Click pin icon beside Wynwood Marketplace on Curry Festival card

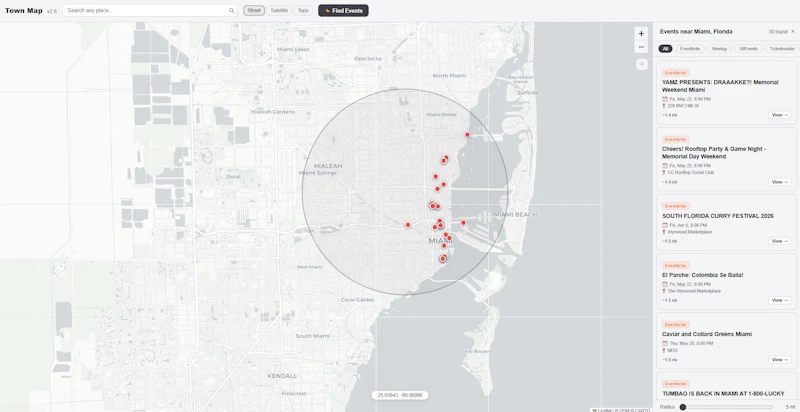pos(664,232)
